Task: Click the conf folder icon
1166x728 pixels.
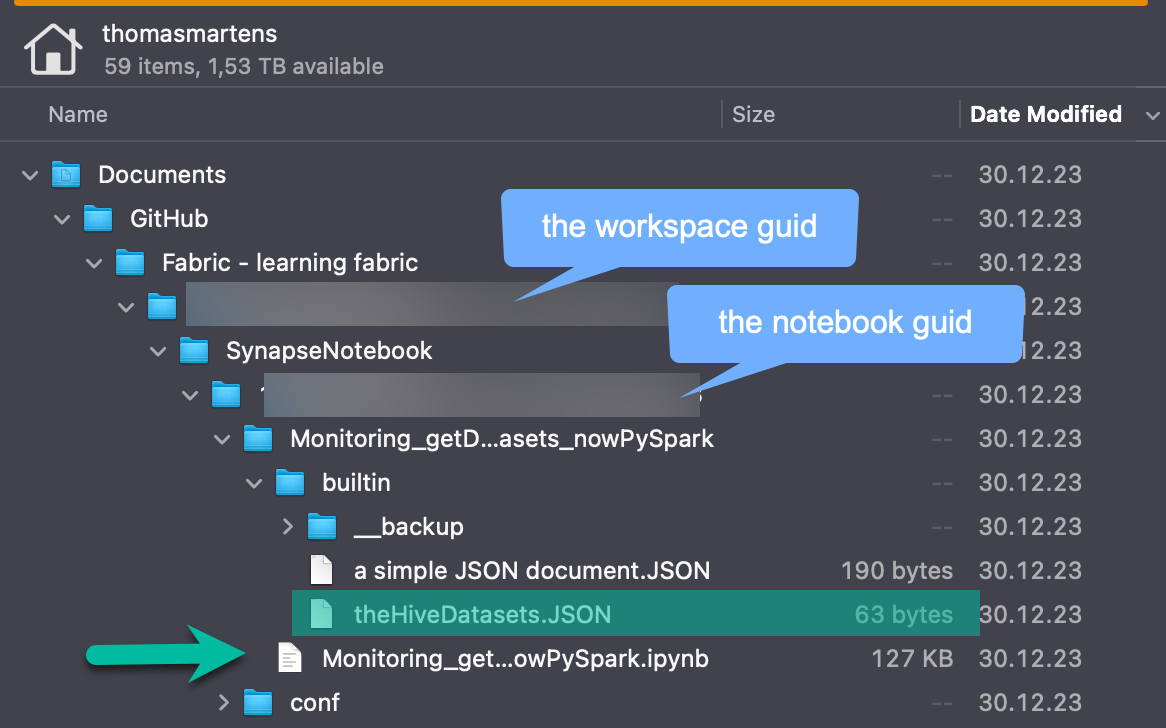Action: coord(258,702)
